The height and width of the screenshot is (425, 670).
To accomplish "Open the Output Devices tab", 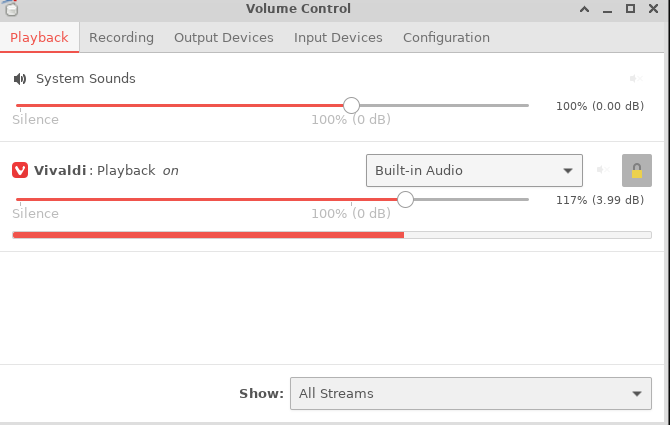I will tap(223, 38).
